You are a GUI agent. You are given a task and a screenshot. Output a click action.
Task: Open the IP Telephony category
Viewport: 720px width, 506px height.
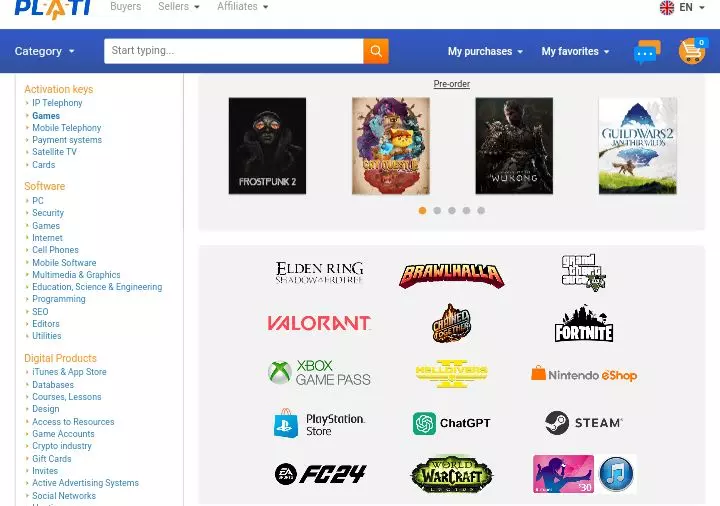pos(57,103)
